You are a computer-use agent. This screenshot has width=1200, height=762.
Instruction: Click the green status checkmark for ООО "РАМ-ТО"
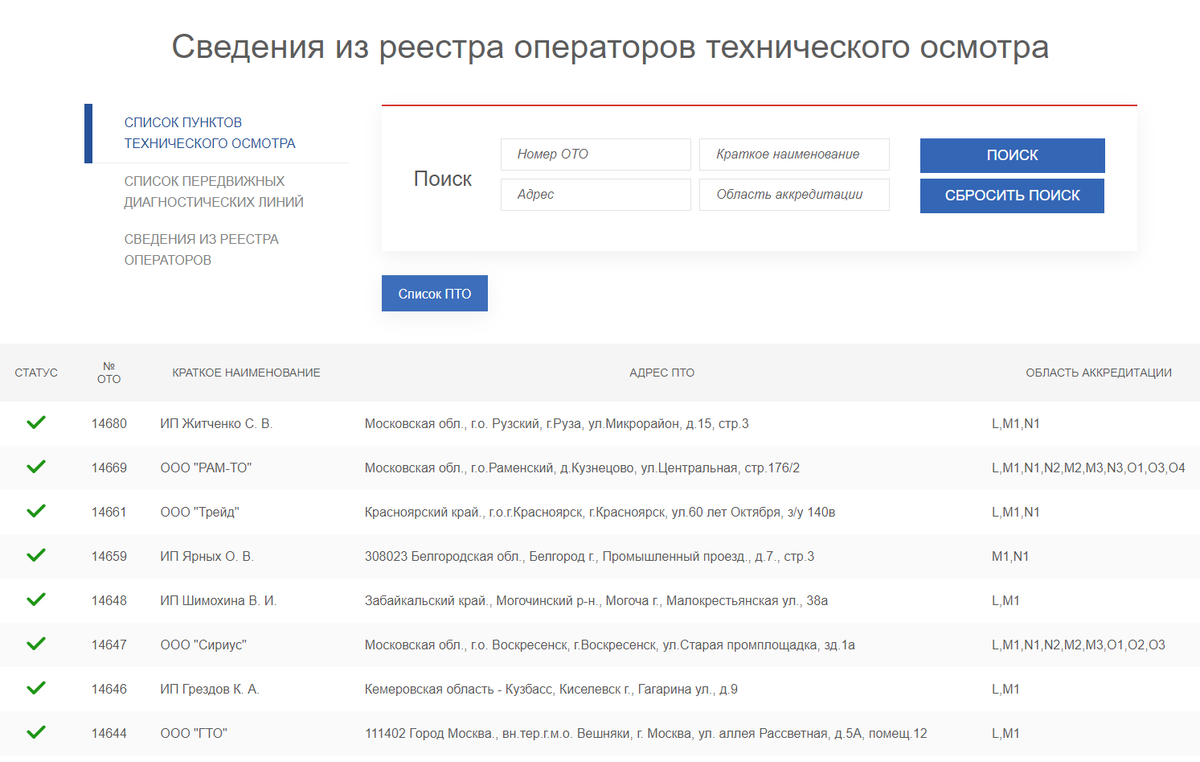point(36,467)
